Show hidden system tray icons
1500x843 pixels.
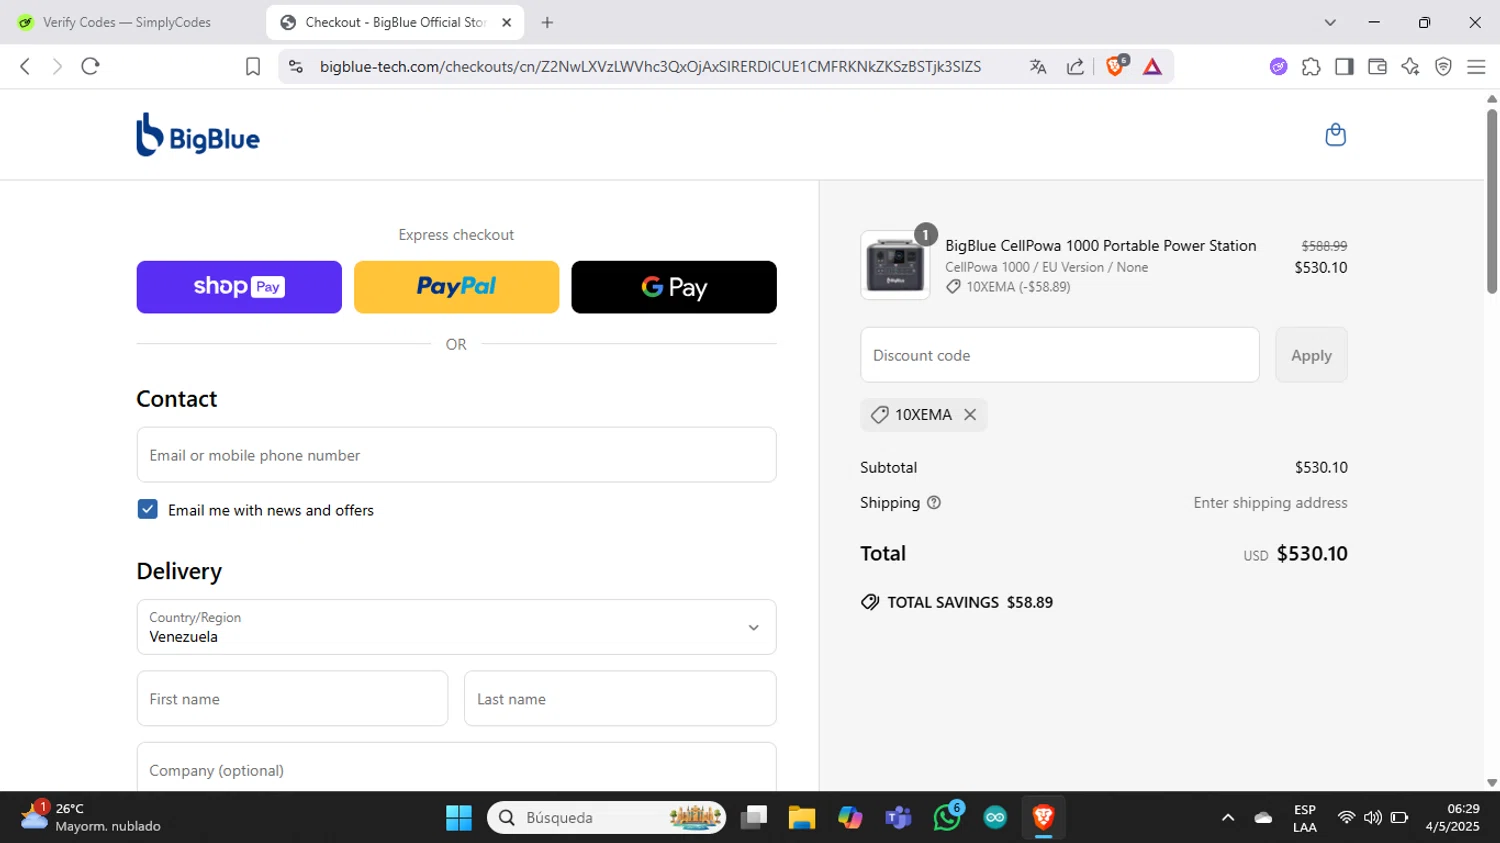tap(1228, 818)
